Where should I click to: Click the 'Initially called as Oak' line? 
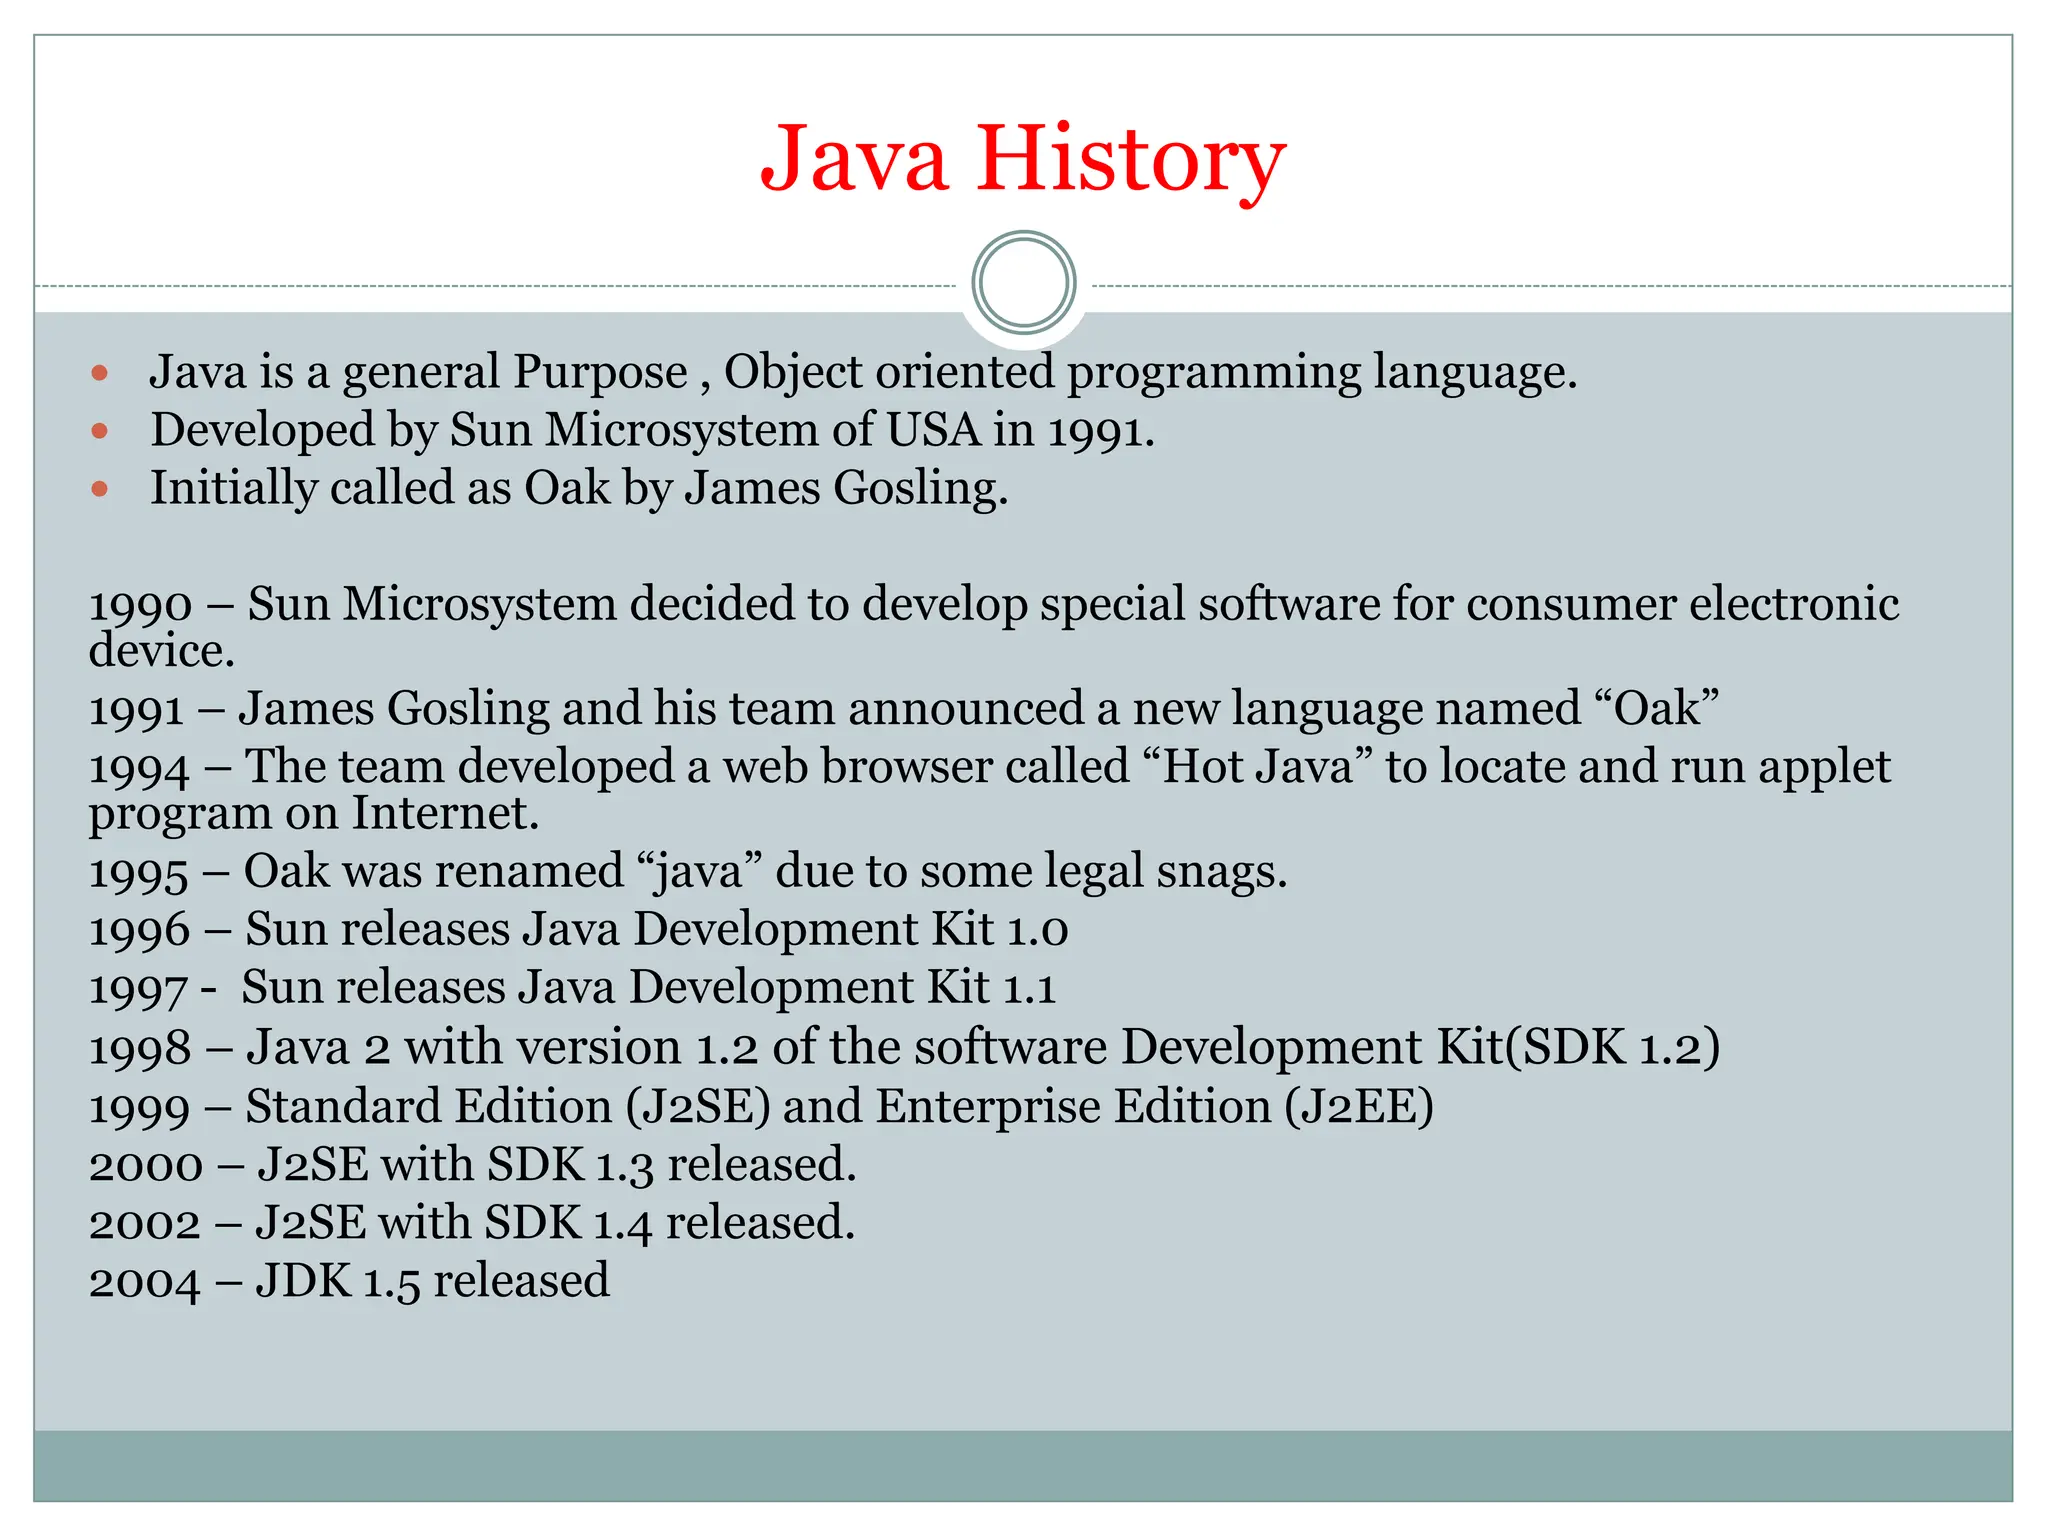[578, 488]
